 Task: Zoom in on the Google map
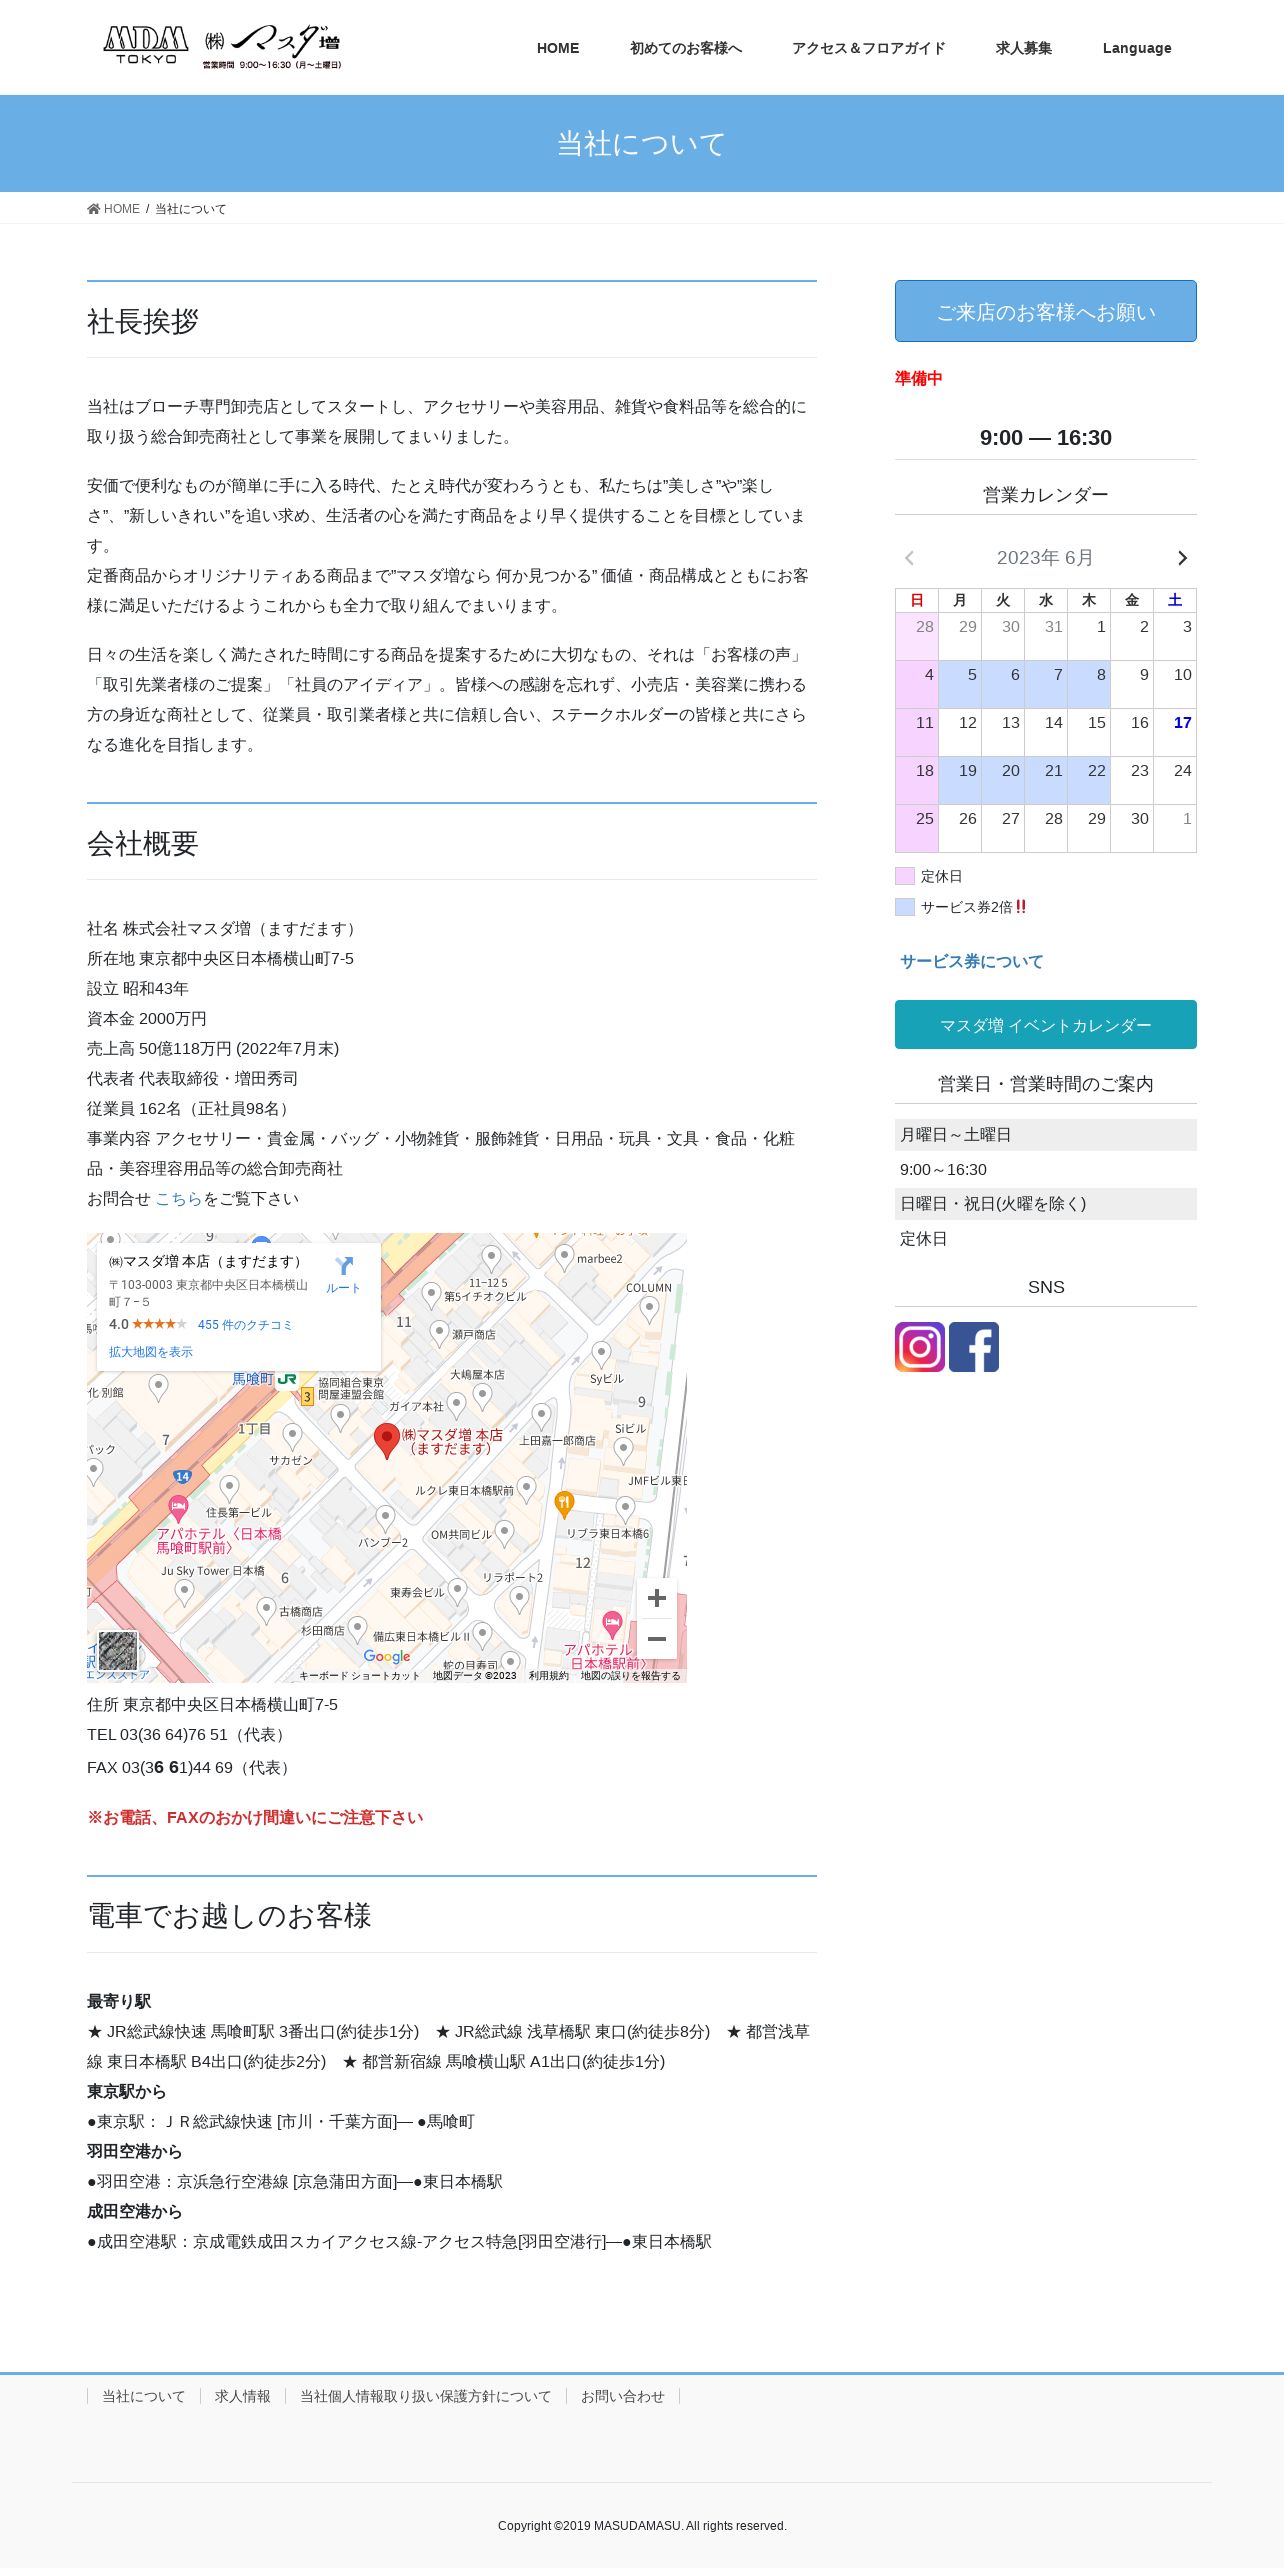click(657, 1598)
